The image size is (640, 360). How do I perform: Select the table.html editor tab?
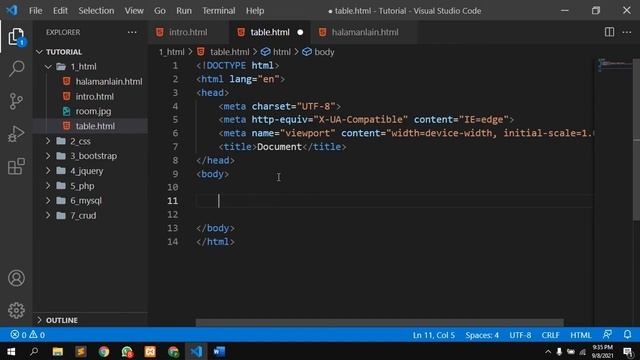point(270,32)
